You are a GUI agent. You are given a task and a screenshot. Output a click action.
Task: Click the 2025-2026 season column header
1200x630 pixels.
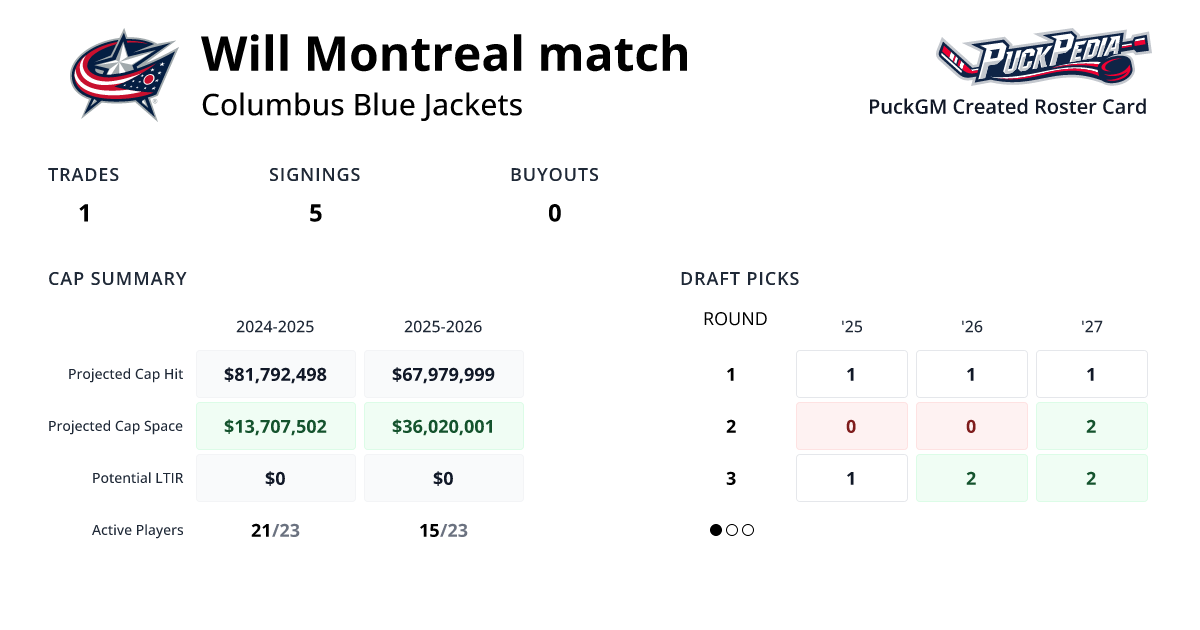(443, 327)
